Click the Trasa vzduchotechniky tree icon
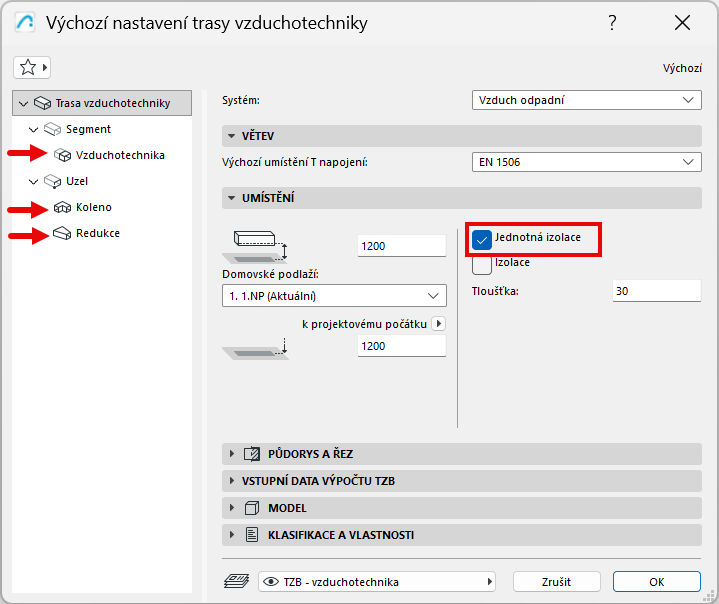This screenshot has width=719, height=604. tap(43, 103)
